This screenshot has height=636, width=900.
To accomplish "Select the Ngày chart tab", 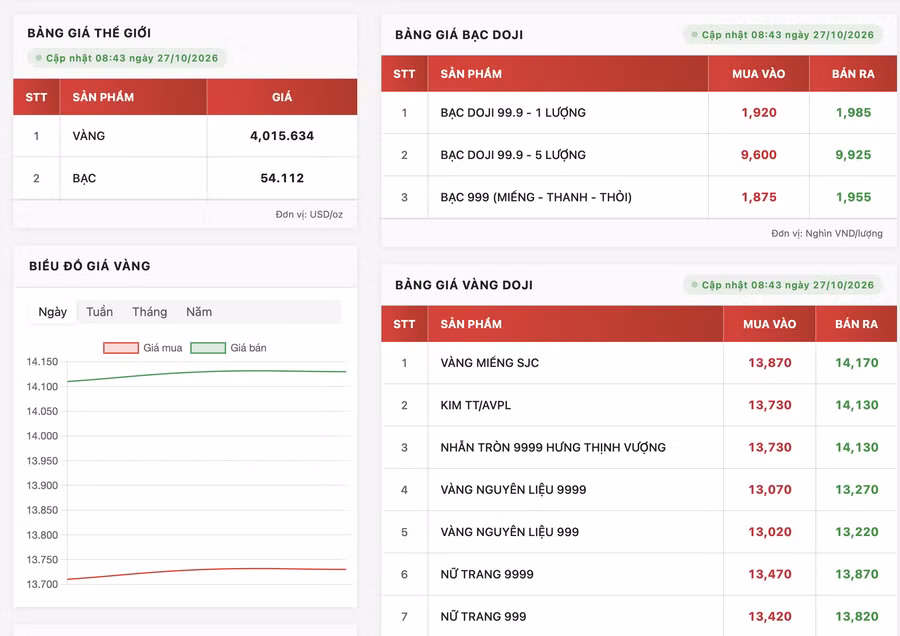I will pyautogui.click(x=53, y=312).
